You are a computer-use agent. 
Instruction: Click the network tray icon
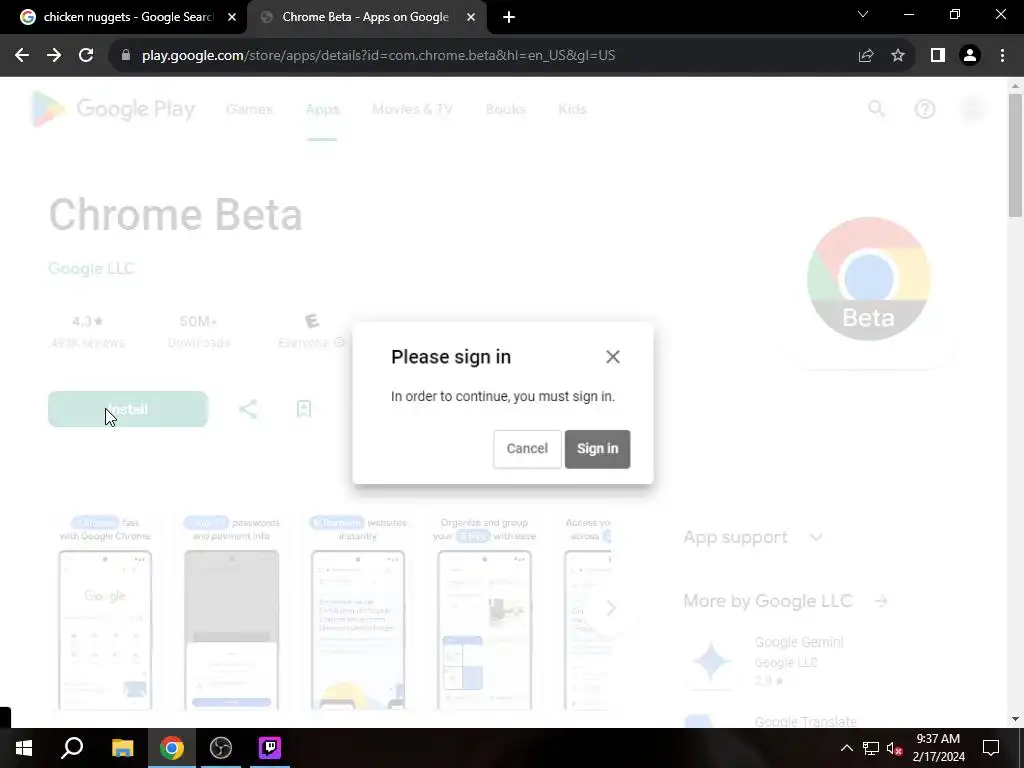pyautogui.click(x=871, y=748)
